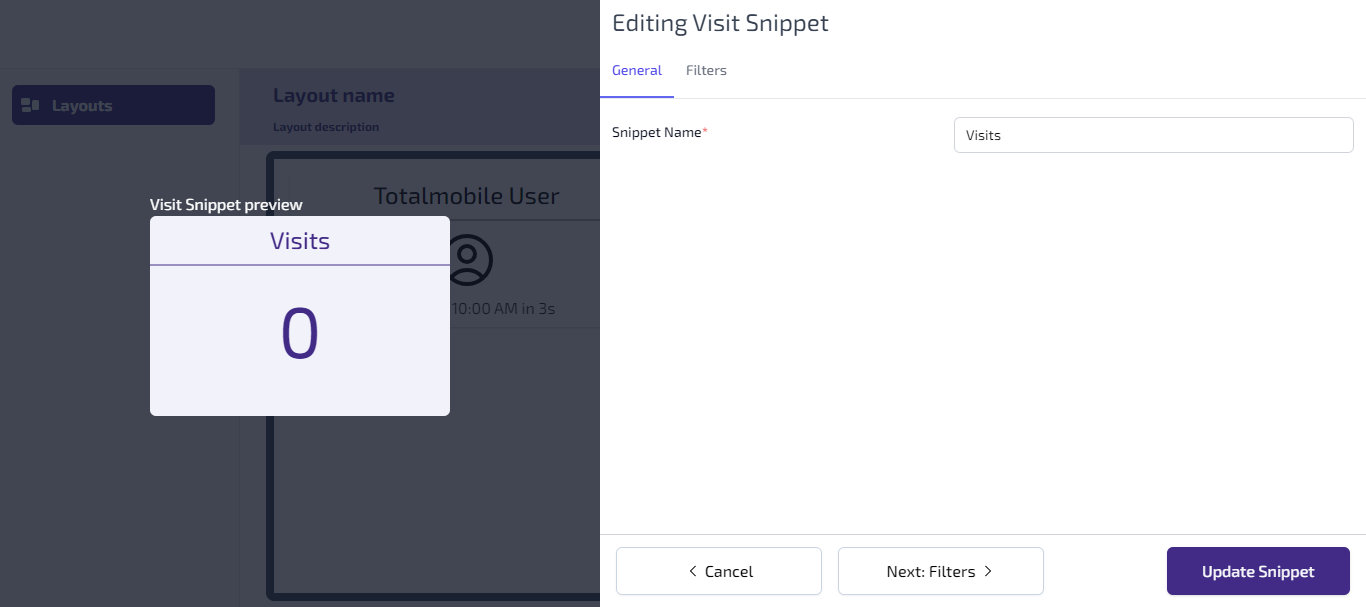
Task: Click the Layout description text
Action: [x=326, y=127]
